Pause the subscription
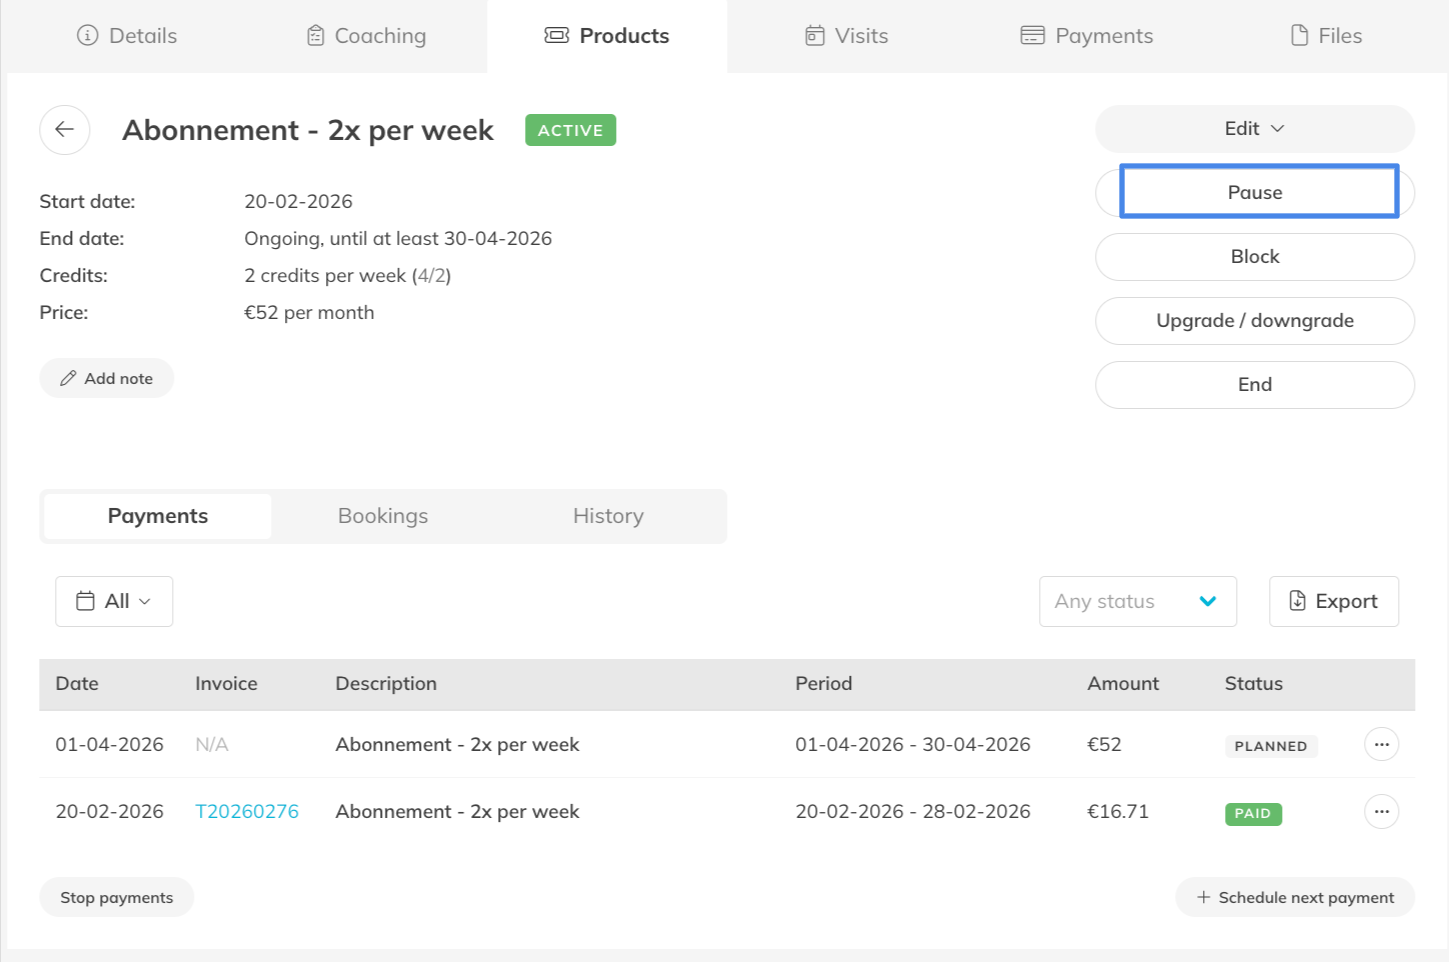The height and width of the screenshot is (962, 1449). click(x=1254, y=193)
